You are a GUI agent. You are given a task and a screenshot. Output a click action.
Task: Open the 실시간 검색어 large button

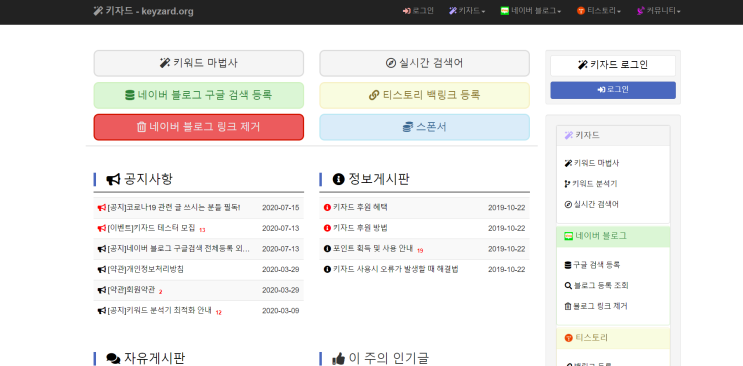click(x=425, y=63)
